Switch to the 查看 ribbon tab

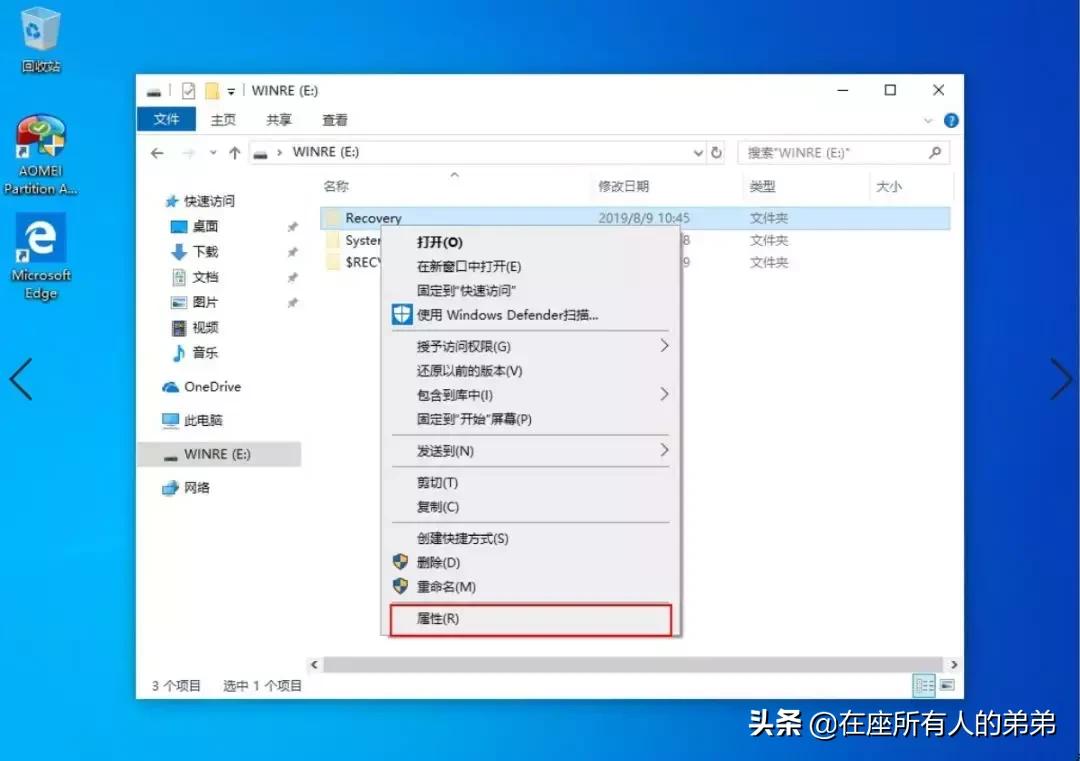point(334,120)
